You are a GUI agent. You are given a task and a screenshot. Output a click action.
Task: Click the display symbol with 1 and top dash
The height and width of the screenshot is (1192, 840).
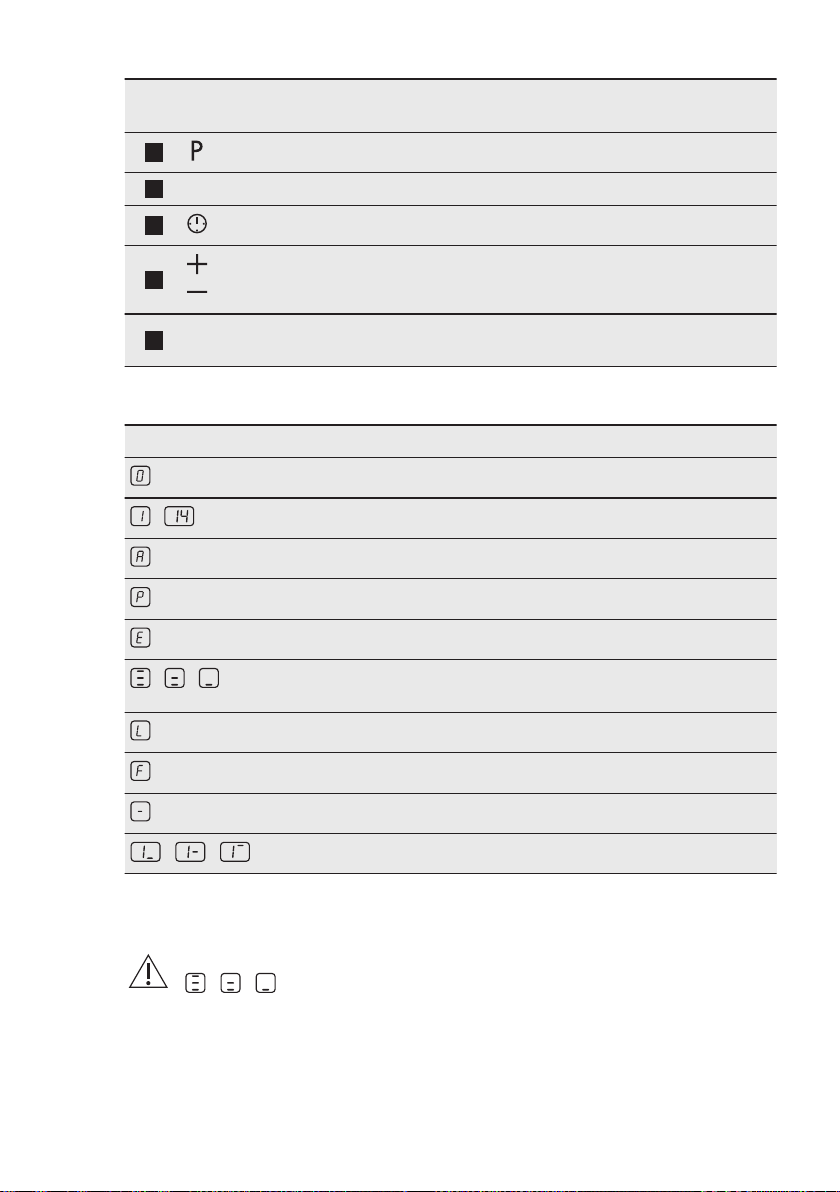click(x=235, y=853)
